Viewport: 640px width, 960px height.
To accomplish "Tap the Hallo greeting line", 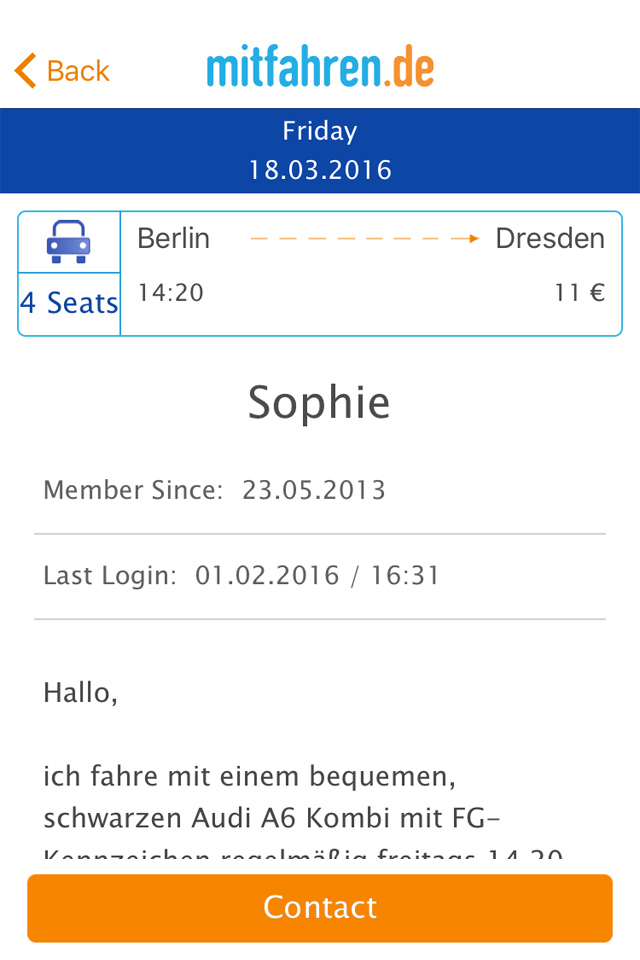I will click(80, 692).
